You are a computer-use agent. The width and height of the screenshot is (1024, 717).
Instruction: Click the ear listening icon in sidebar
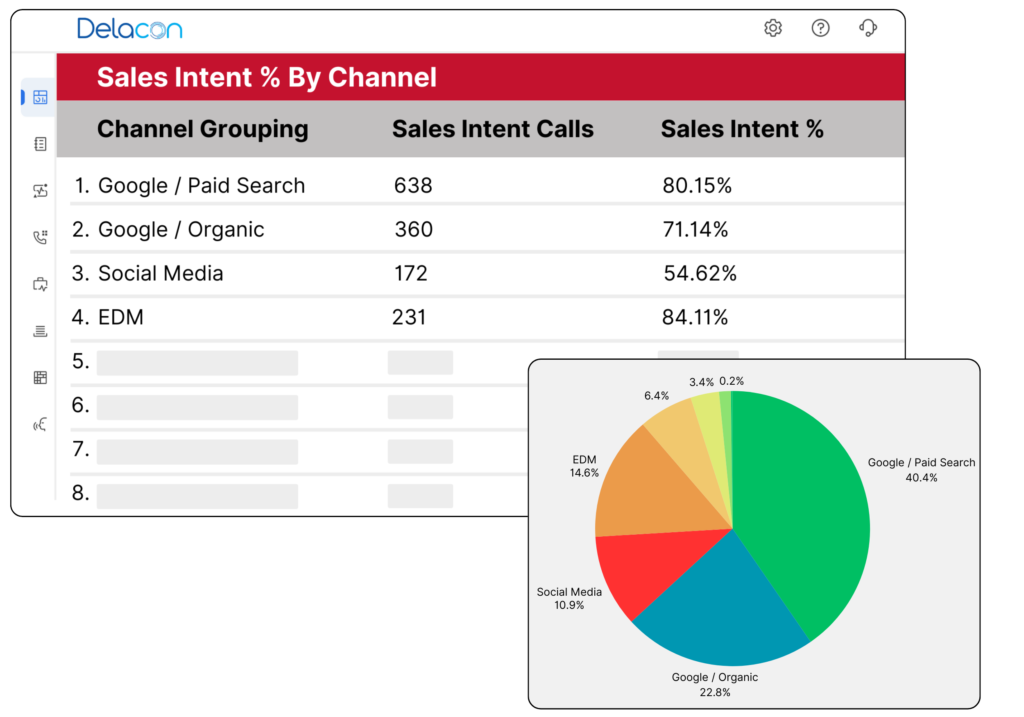tap(40, 425)
